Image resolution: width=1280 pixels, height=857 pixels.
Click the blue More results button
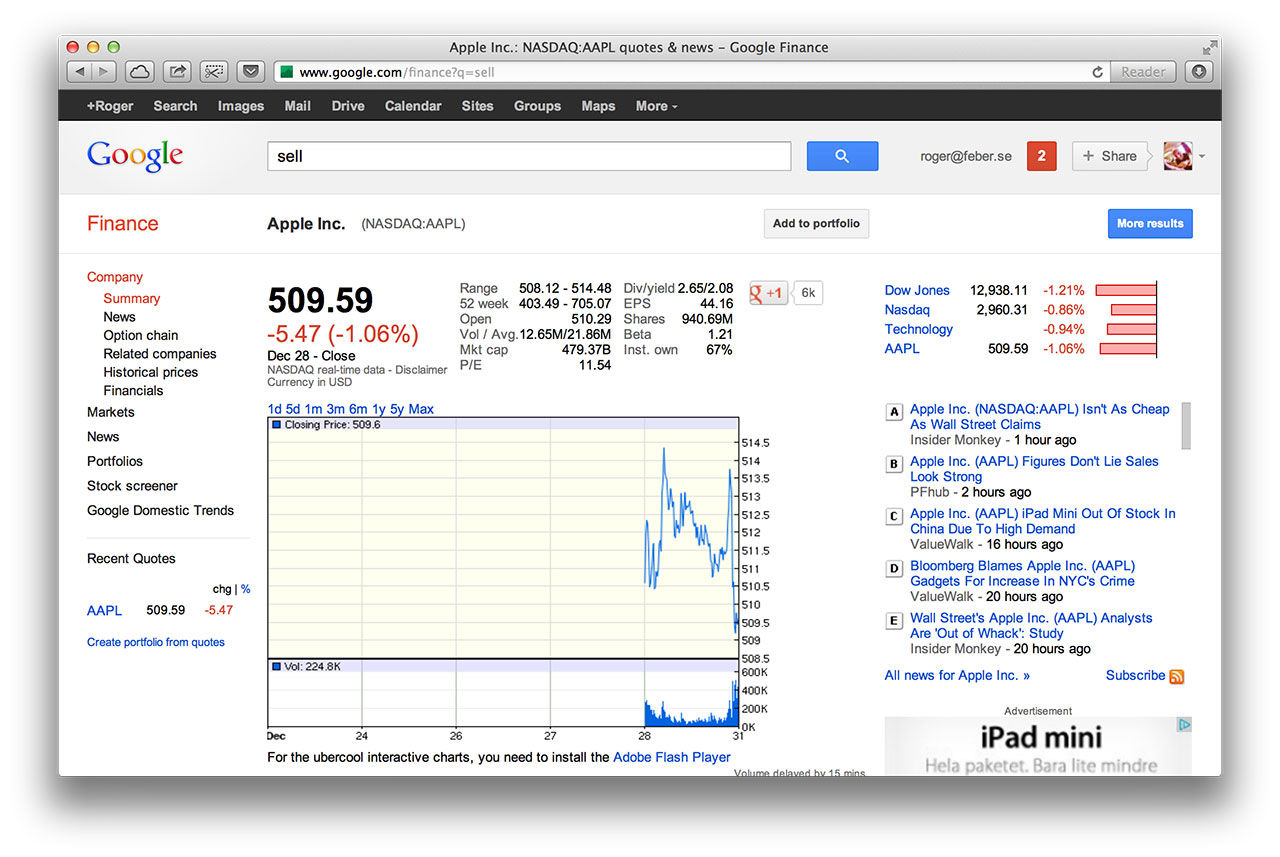1150,224
